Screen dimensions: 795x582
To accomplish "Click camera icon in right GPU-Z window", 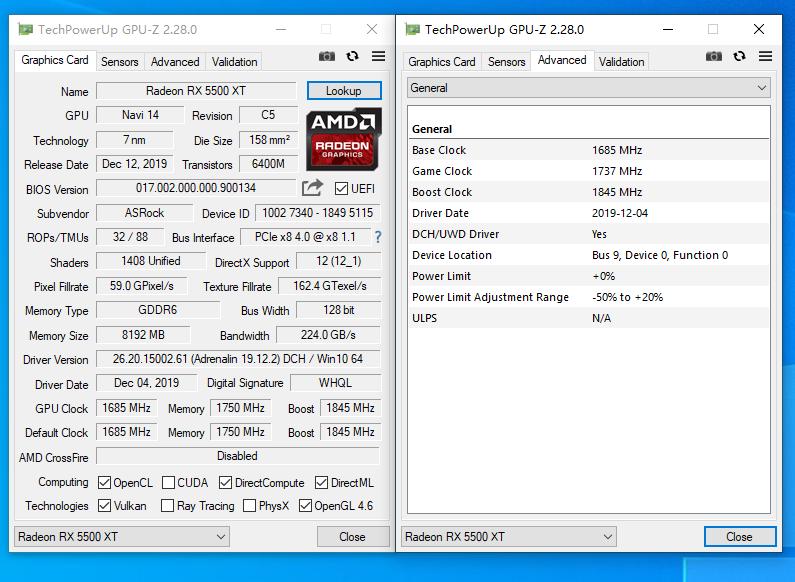I will (714, 56).
